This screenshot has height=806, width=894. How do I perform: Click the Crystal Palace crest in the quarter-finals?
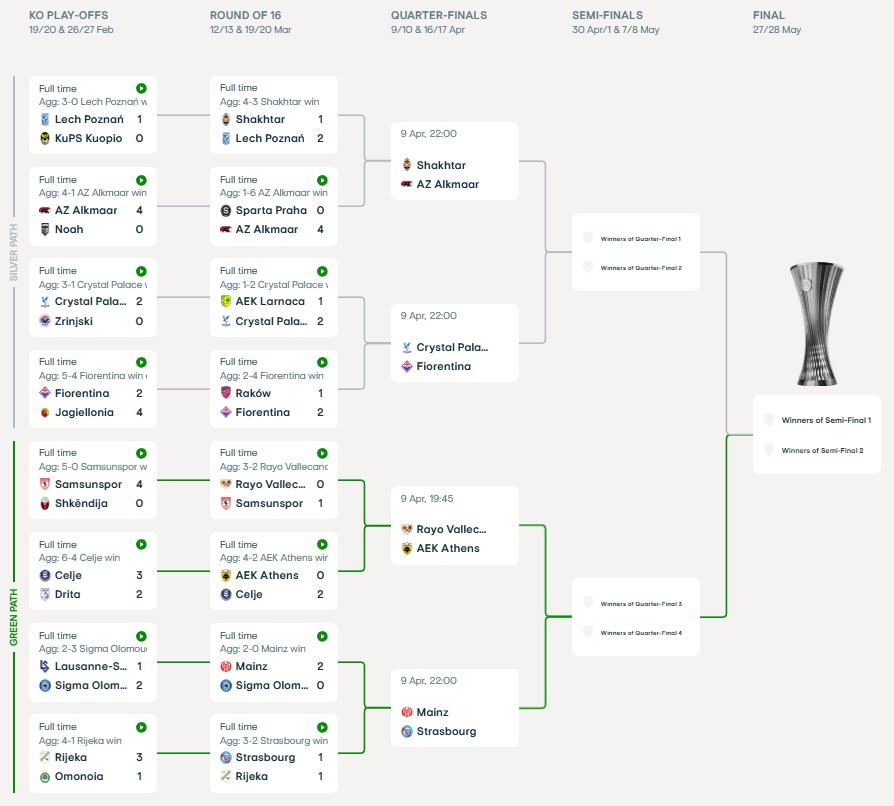[406, 347]
